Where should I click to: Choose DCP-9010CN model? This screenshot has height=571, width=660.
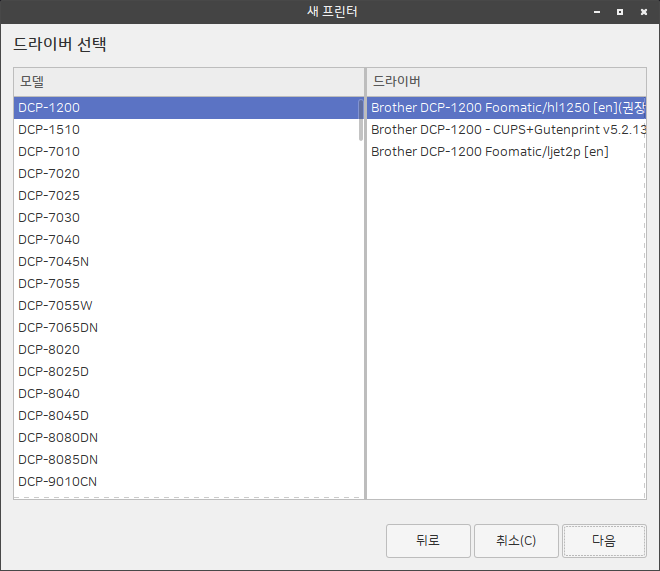pos(58,482)
